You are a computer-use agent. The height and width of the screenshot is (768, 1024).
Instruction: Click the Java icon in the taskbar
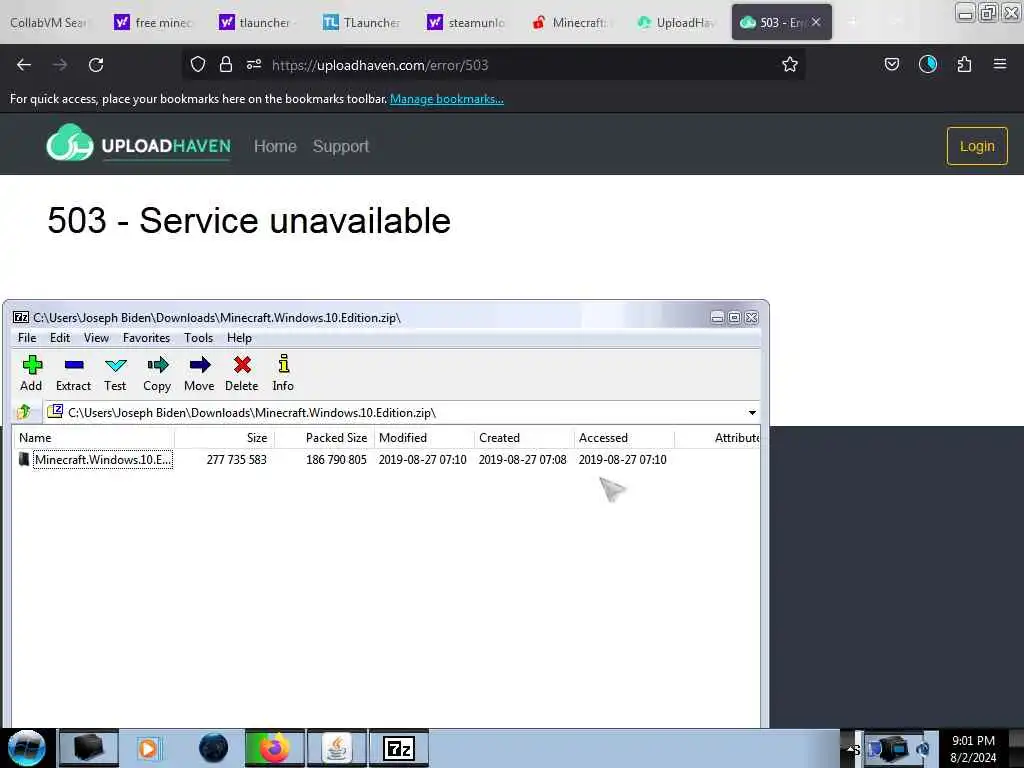coord(337,748)
